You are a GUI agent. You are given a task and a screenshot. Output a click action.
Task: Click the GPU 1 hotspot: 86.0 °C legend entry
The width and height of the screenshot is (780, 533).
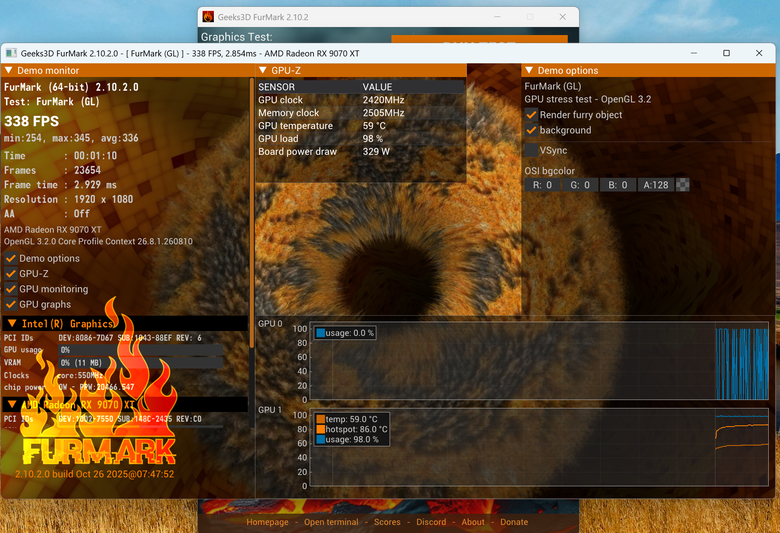(x=352, y=429)
